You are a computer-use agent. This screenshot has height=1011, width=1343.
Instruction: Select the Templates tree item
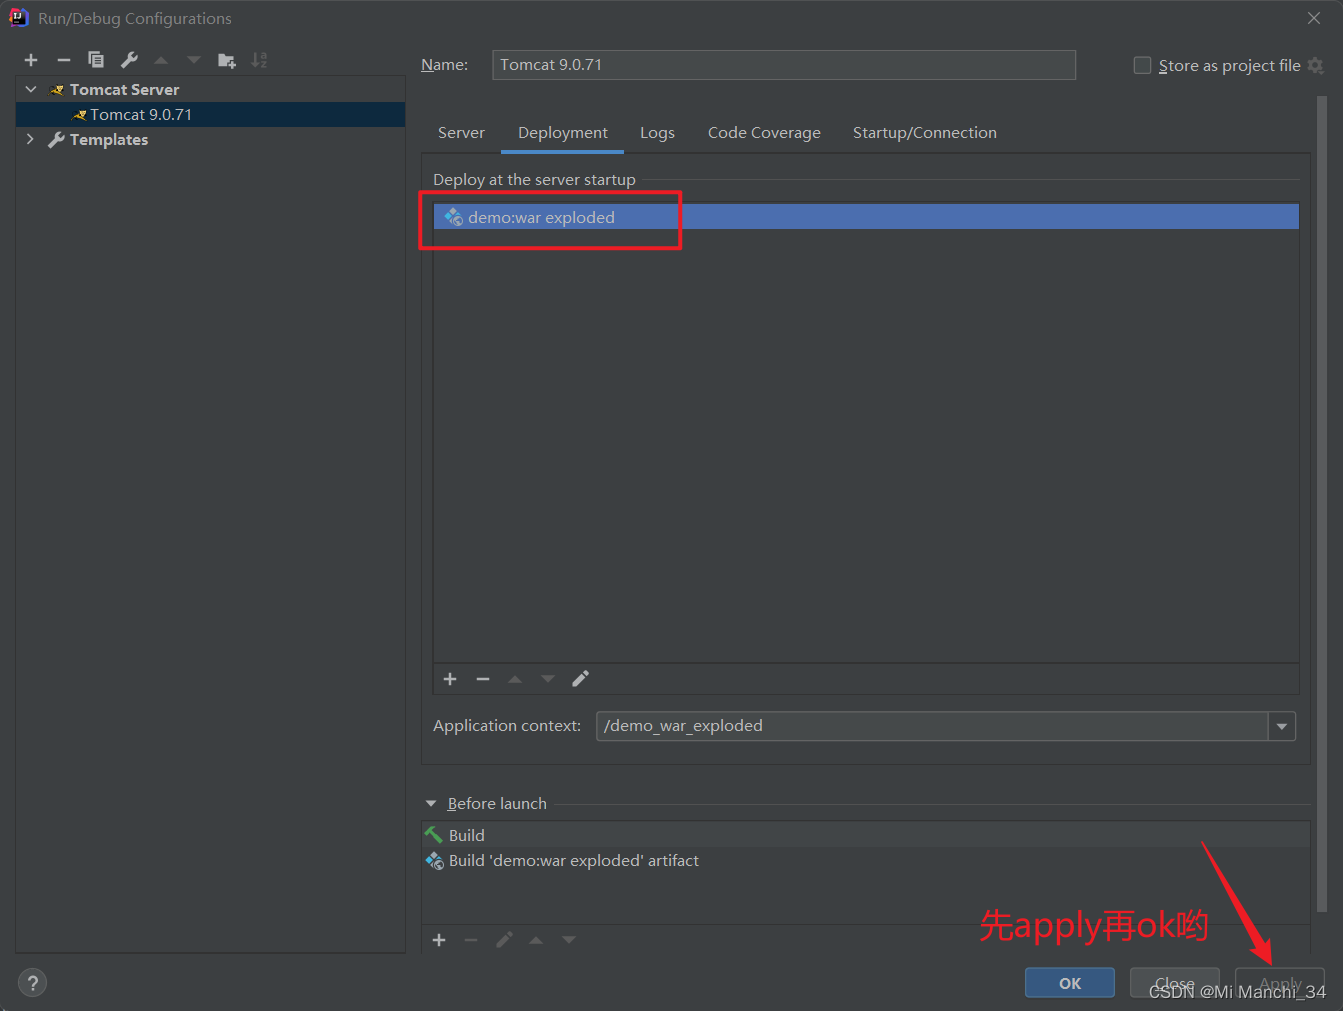109,140
